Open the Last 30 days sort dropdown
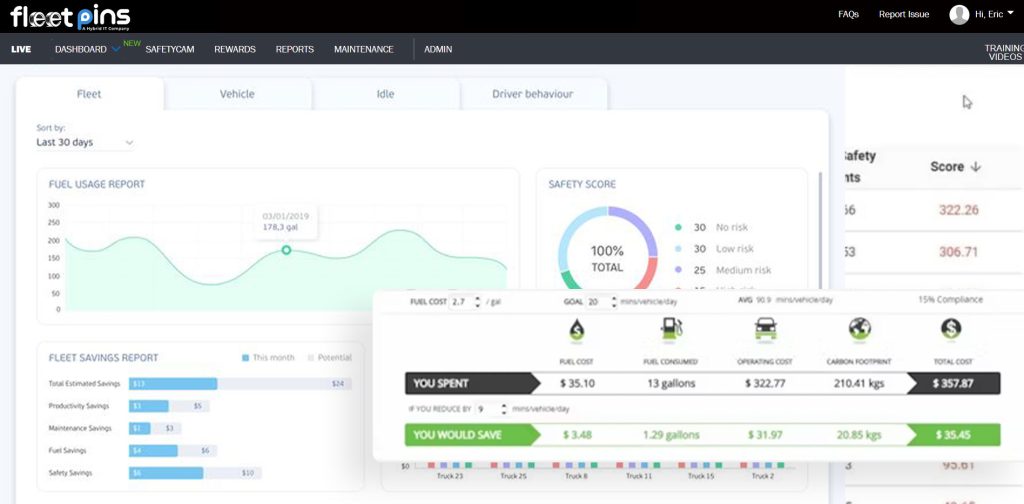Image resolution: width=1024 pixels, height=504 pixels. click(x=85, y=142)
